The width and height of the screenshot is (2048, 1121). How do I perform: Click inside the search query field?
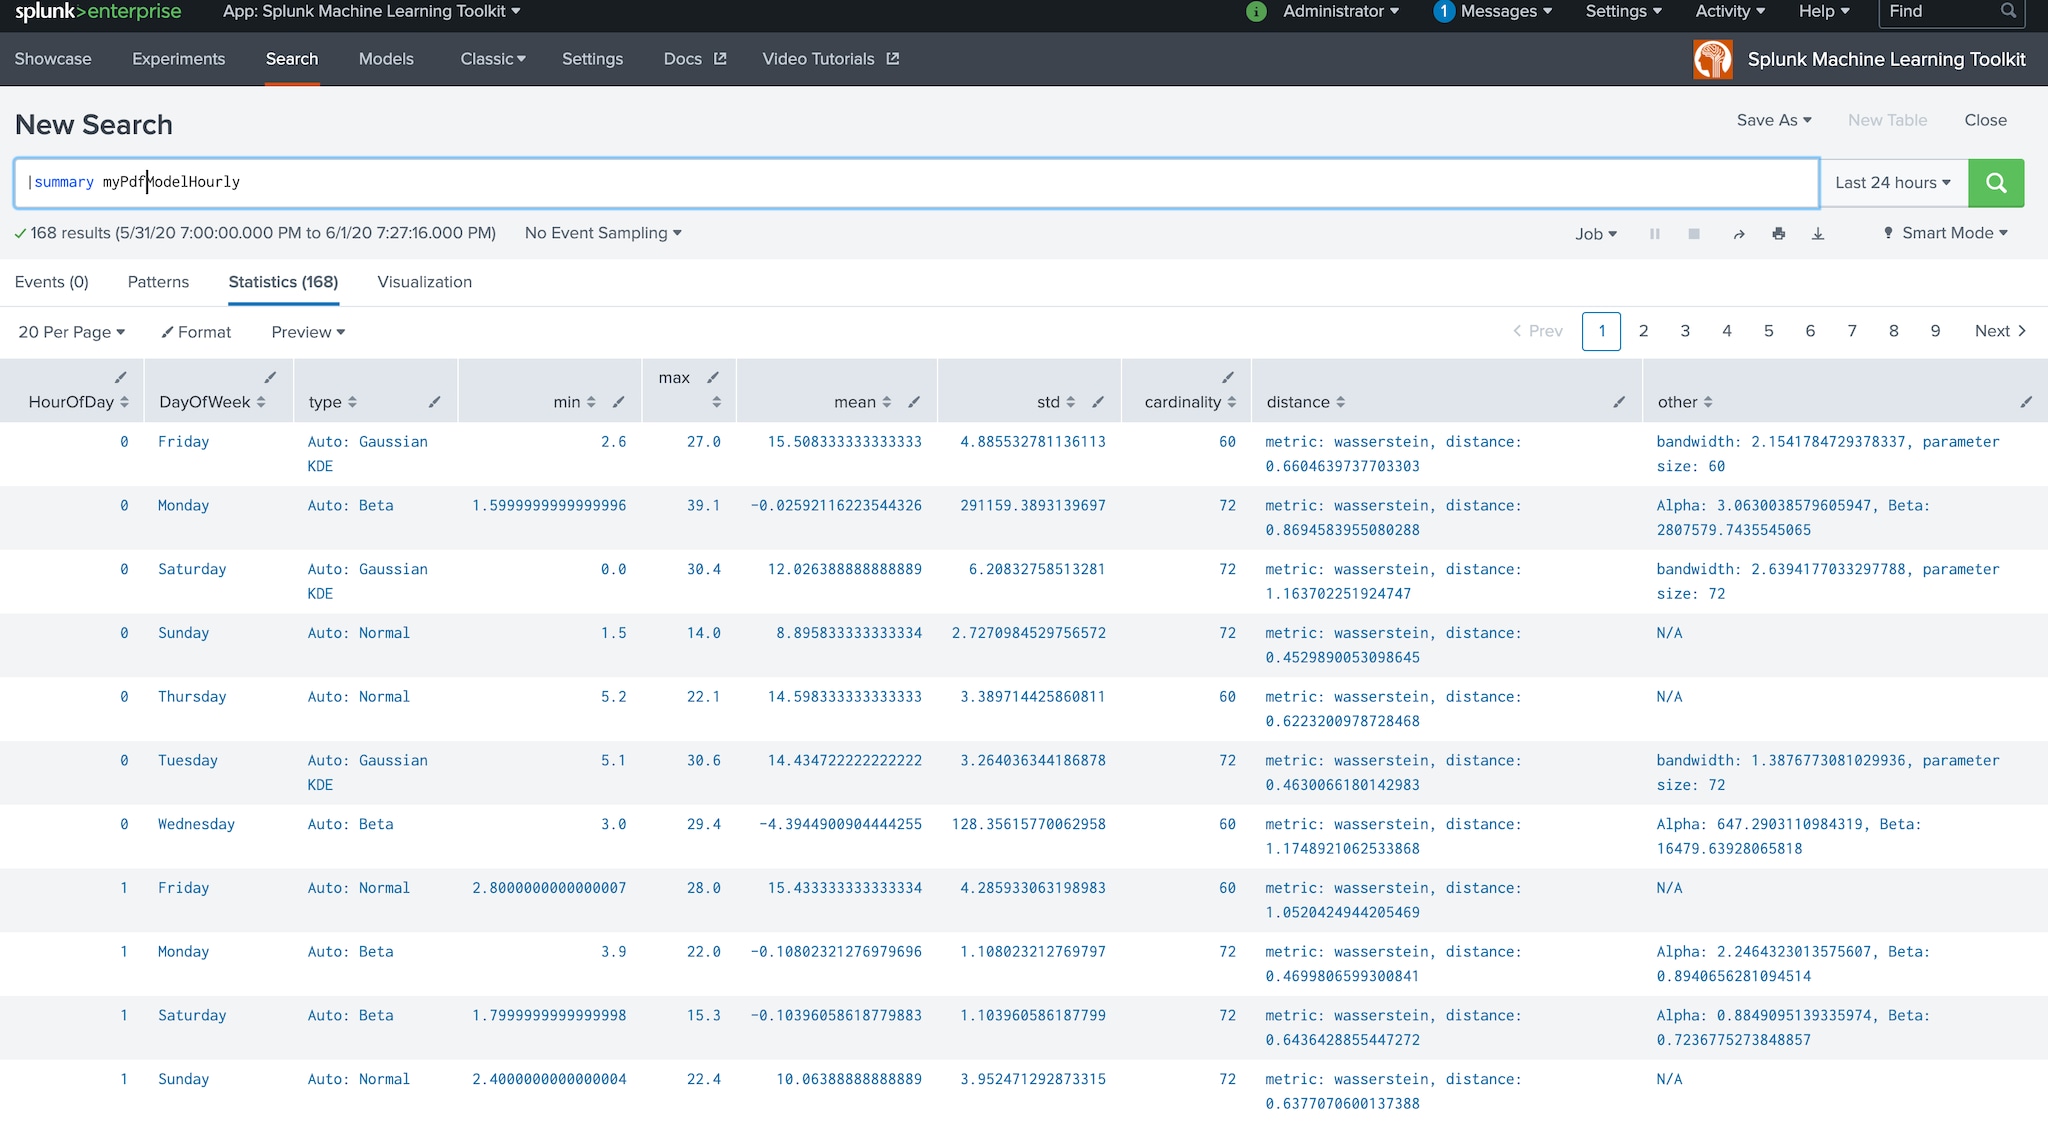(x=900, y=183)
